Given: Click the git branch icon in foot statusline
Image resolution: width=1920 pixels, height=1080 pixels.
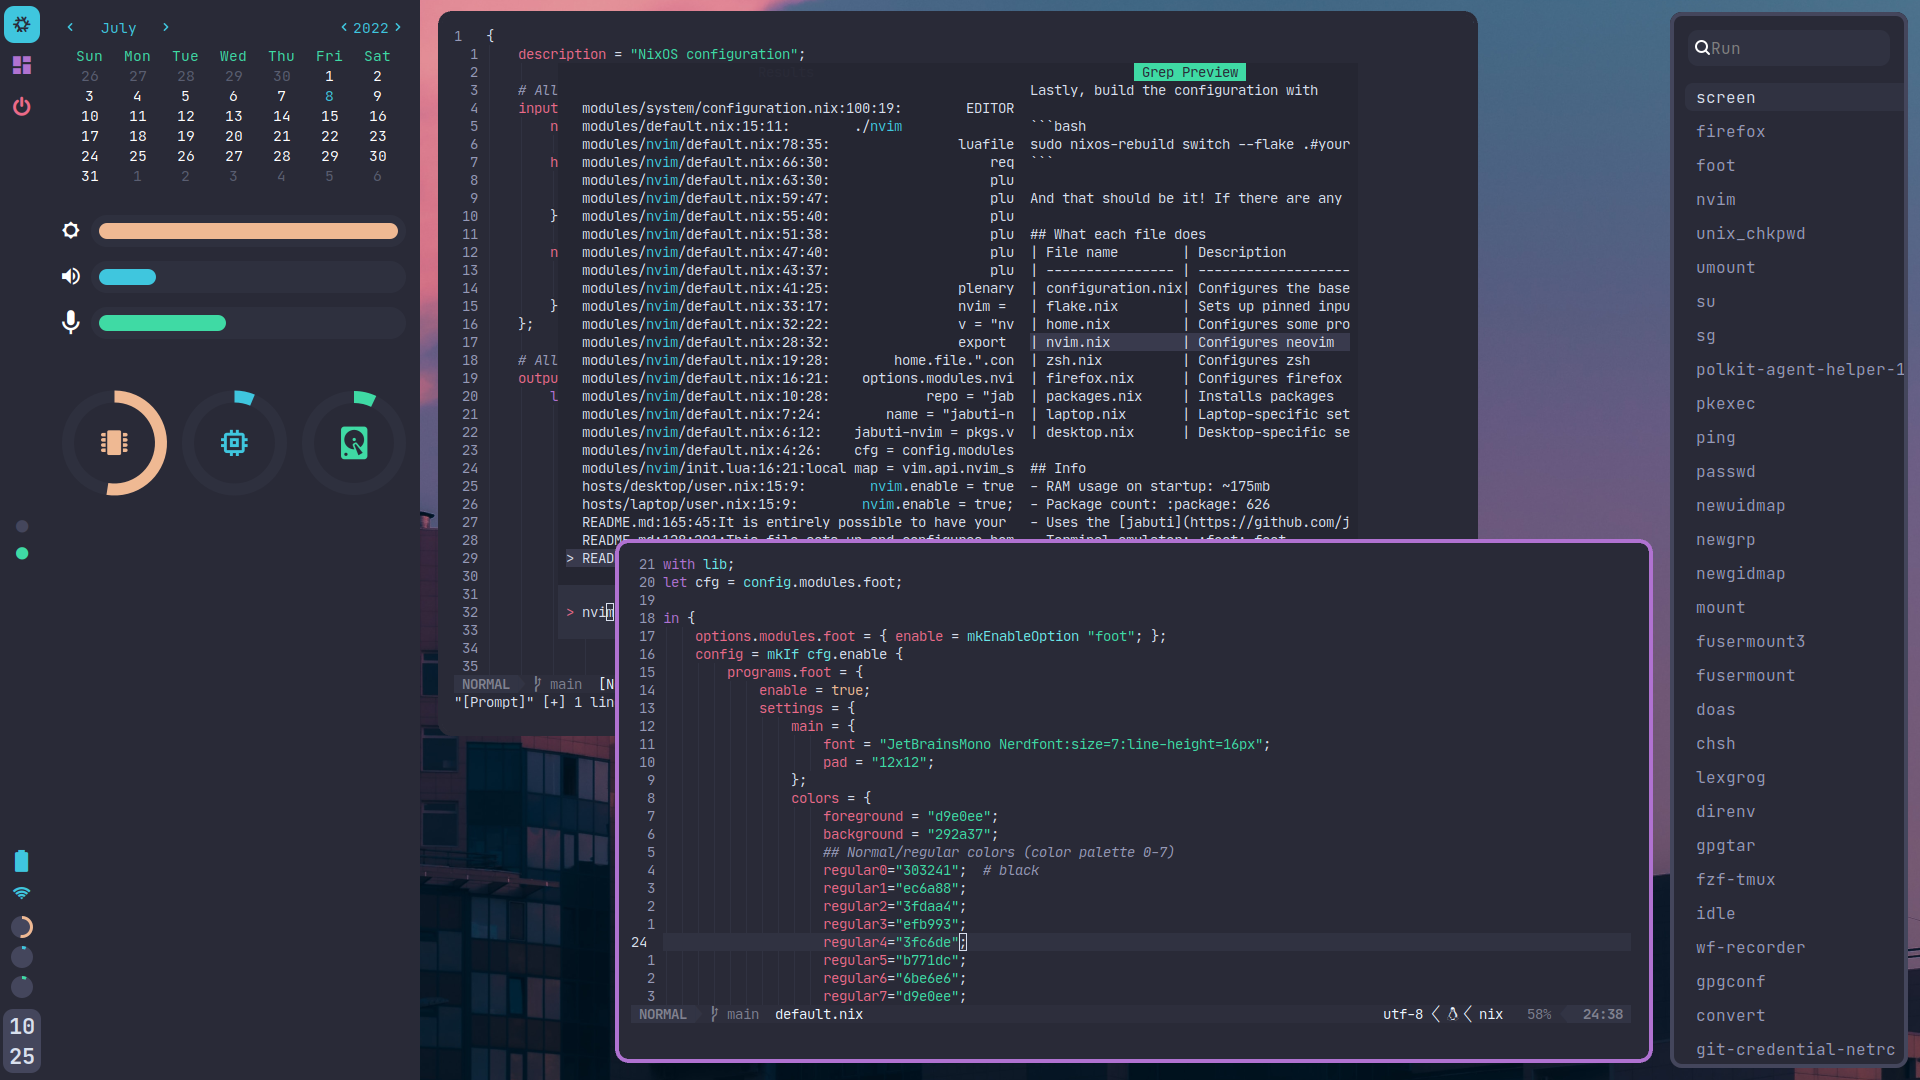Looking at the screenshot, I should (x=714, y=1014).
